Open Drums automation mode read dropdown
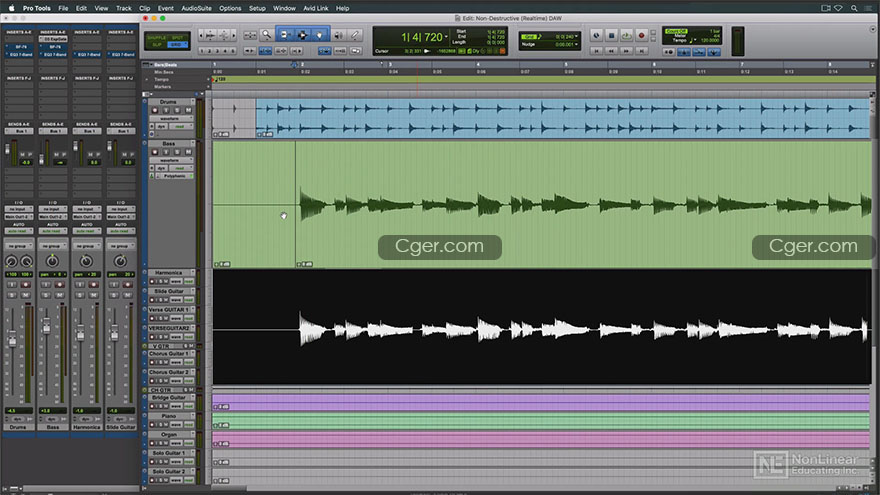880x495 pixels. (181, 127)
